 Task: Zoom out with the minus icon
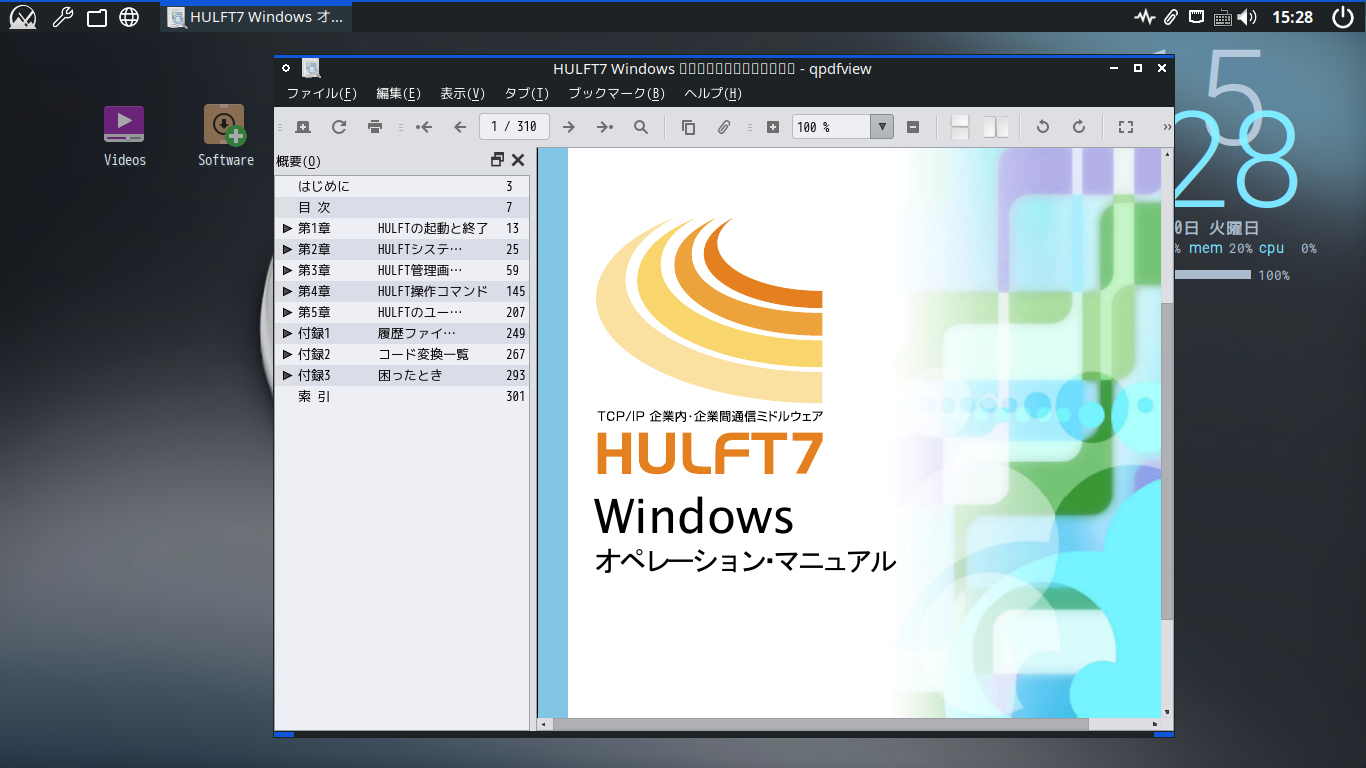coord(912,127)
